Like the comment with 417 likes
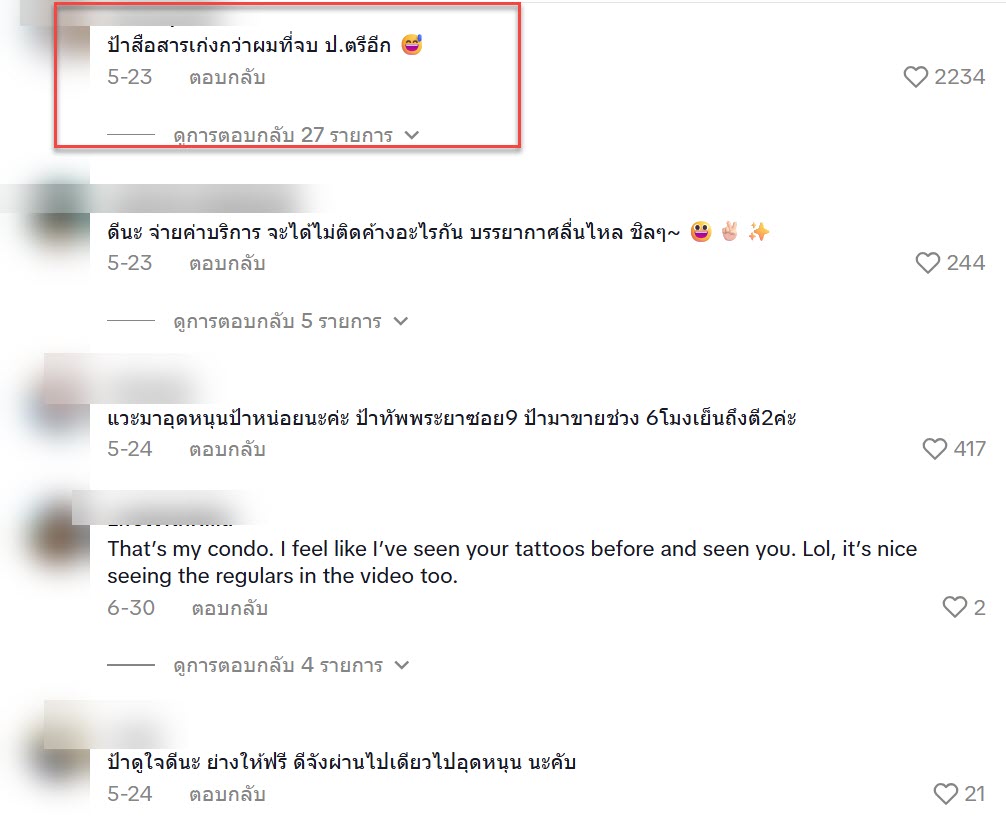The height and width of the screenshot is (824, 1006). coord(934,449)
